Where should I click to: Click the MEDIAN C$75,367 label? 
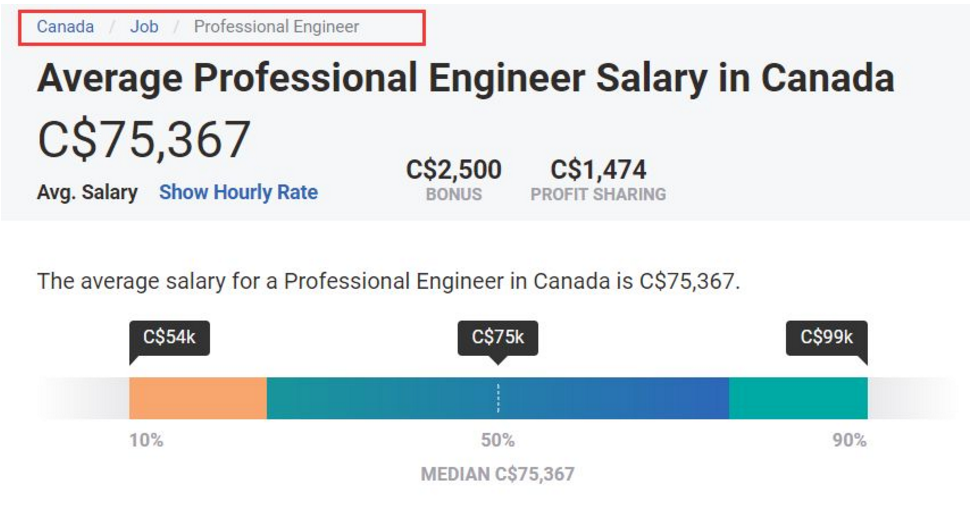497,474
